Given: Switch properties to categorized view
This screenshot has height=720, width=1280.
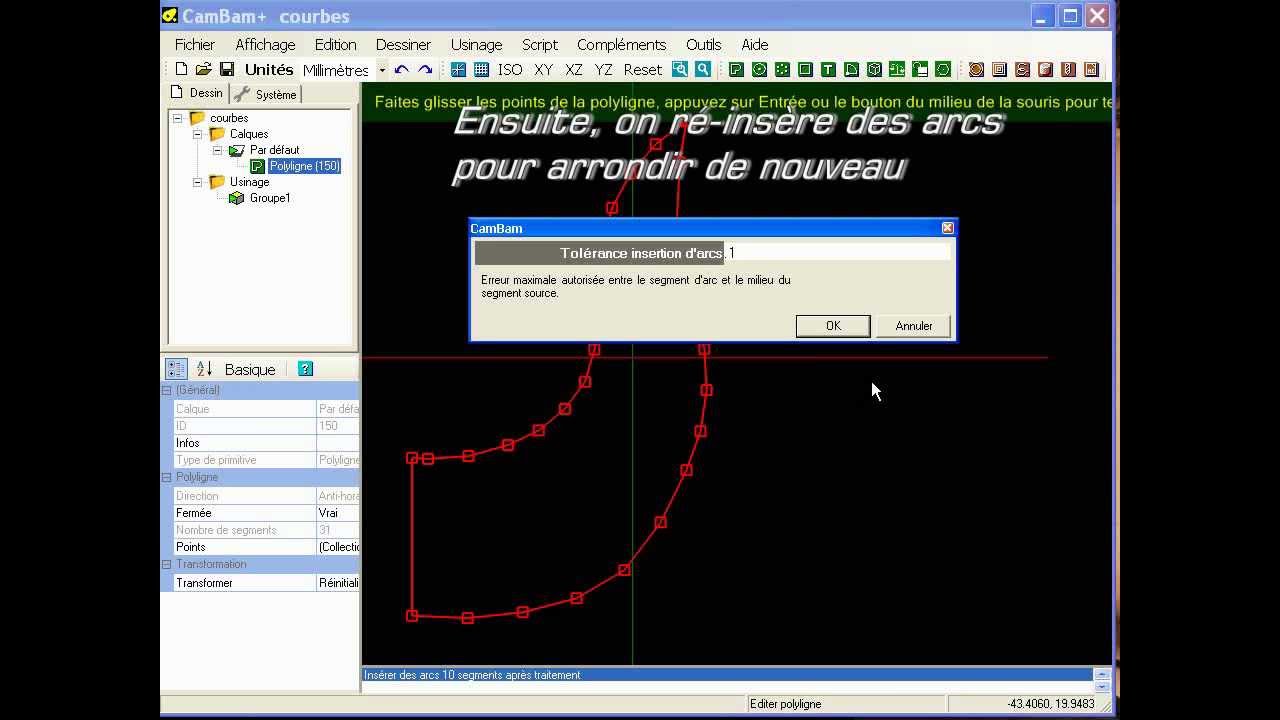Looking at the screenshot, I should click(176, 369).
